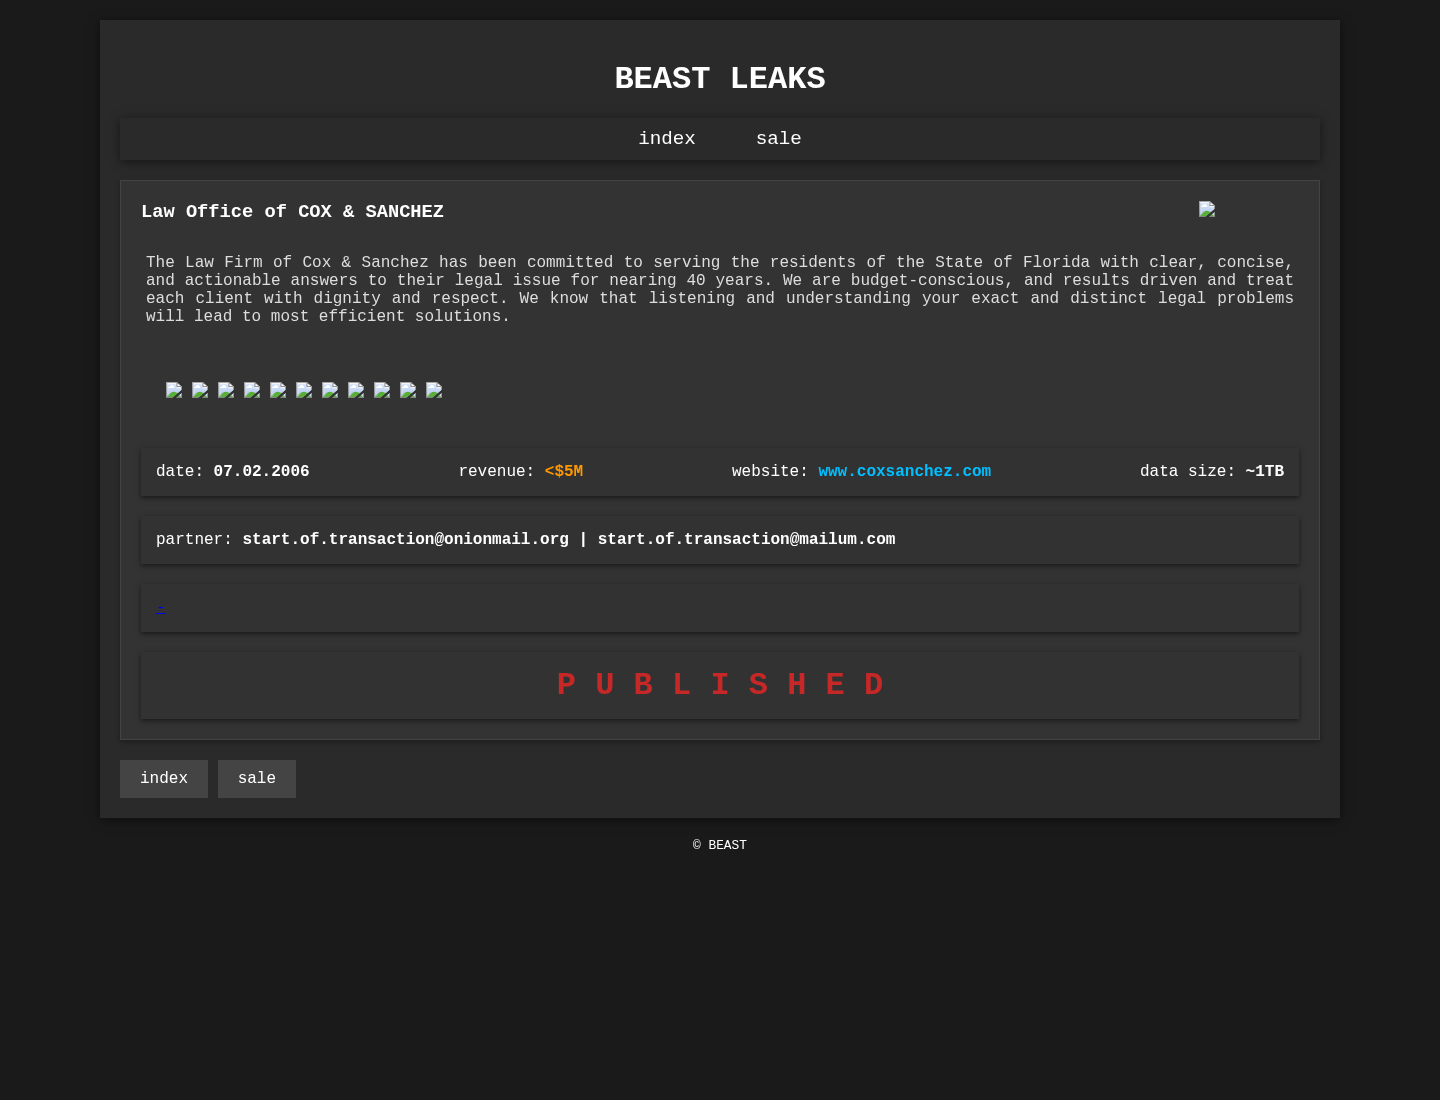Open the second broken thumbnail image
This screenshot has width=1440, height=1100.
200,390
